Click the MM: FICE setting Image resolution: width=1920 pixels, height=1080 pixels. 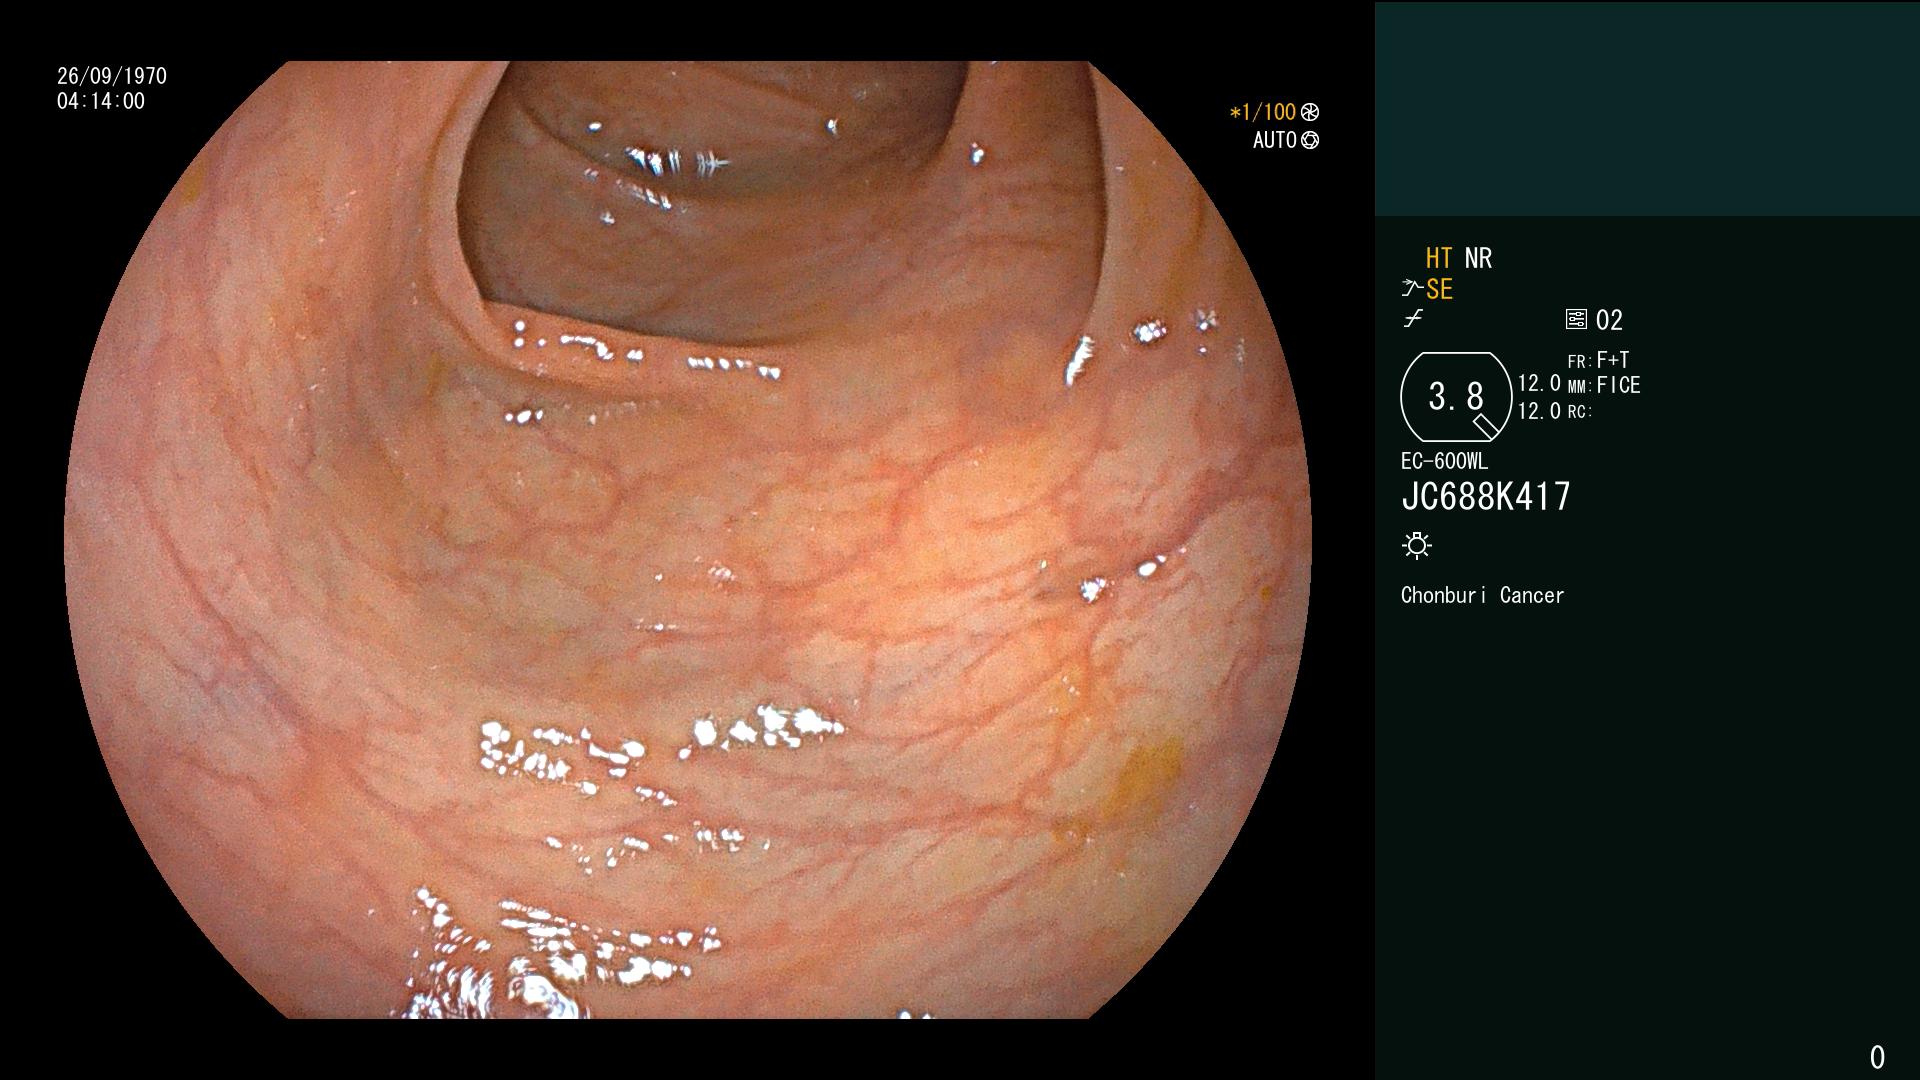pos(1604,385)
